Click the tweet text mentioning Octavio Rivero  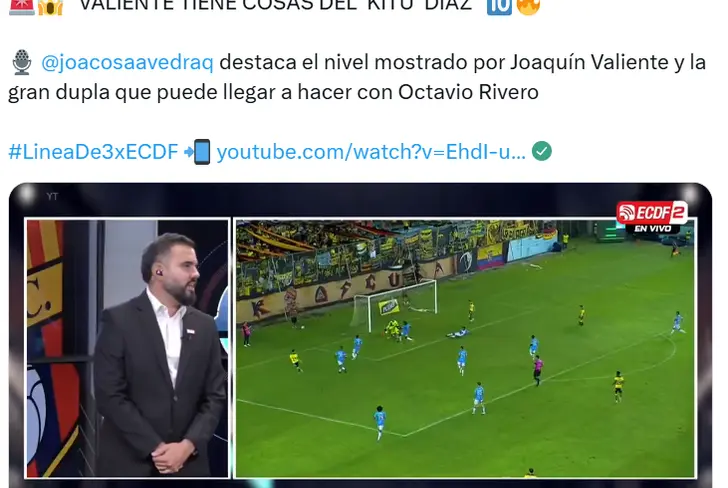(357, 77)
